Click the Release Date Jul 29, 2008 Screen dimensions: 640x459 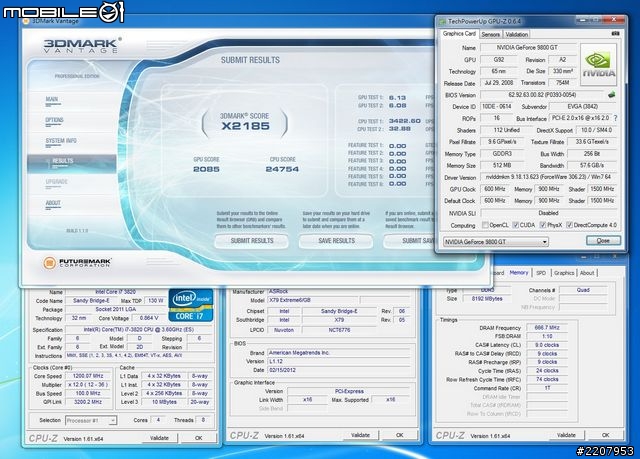pos(499,83)
